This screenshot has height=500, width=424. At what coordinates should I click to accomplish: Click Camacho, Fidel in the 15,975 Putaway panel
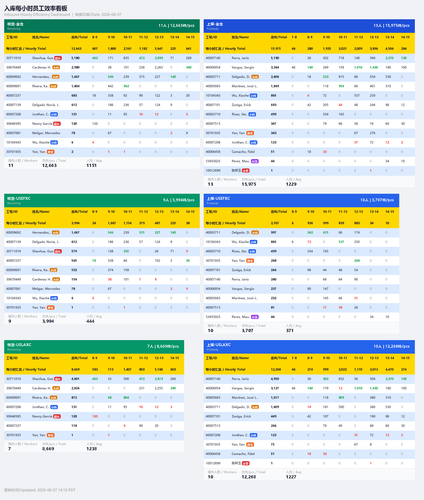click(243, 152)
